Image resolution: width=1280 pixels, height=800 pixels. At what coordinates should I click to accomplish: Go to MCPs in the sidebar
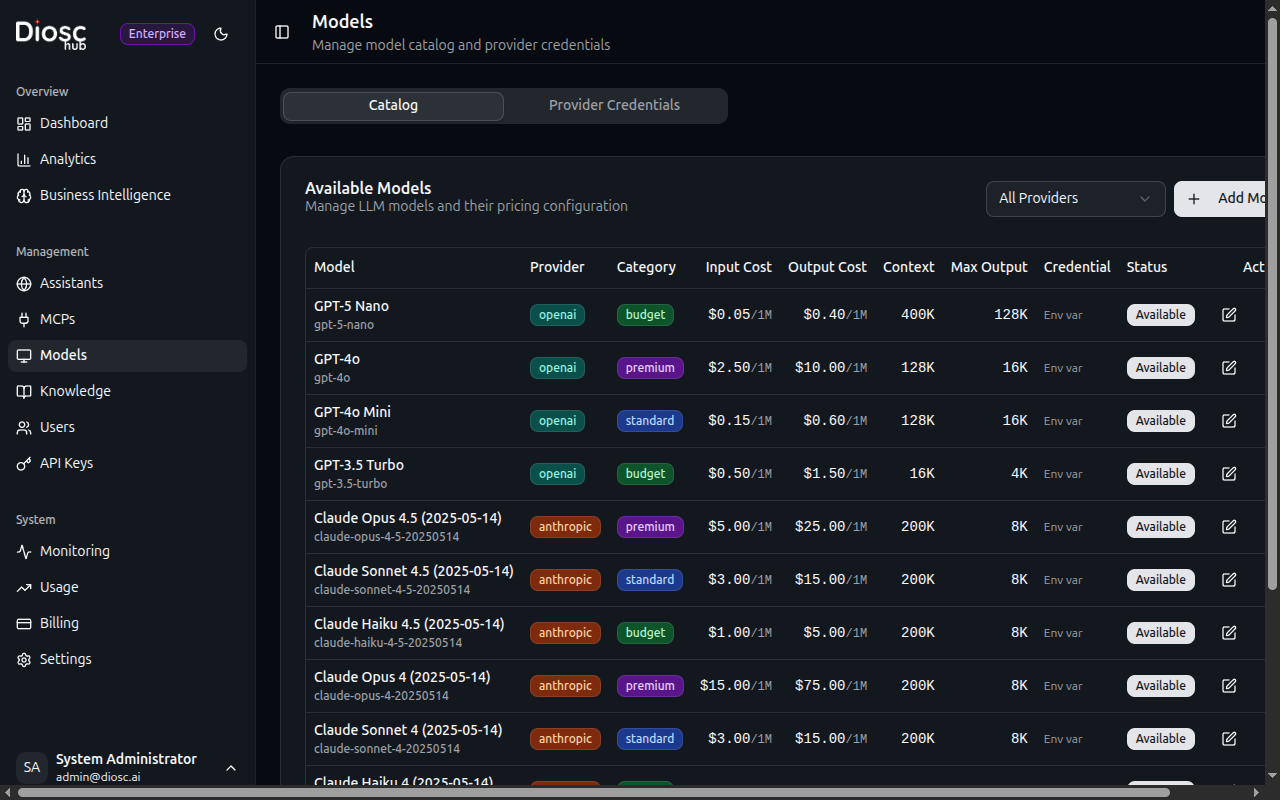57,319
